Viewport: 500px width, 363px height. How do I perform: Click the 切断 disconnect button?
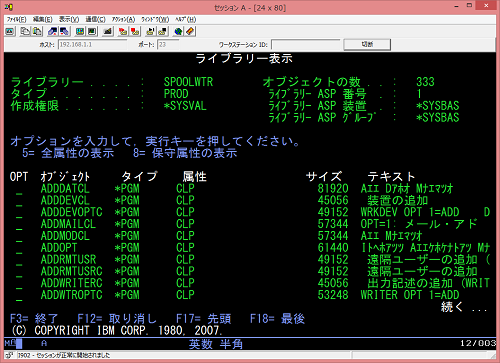click(367, 44)
